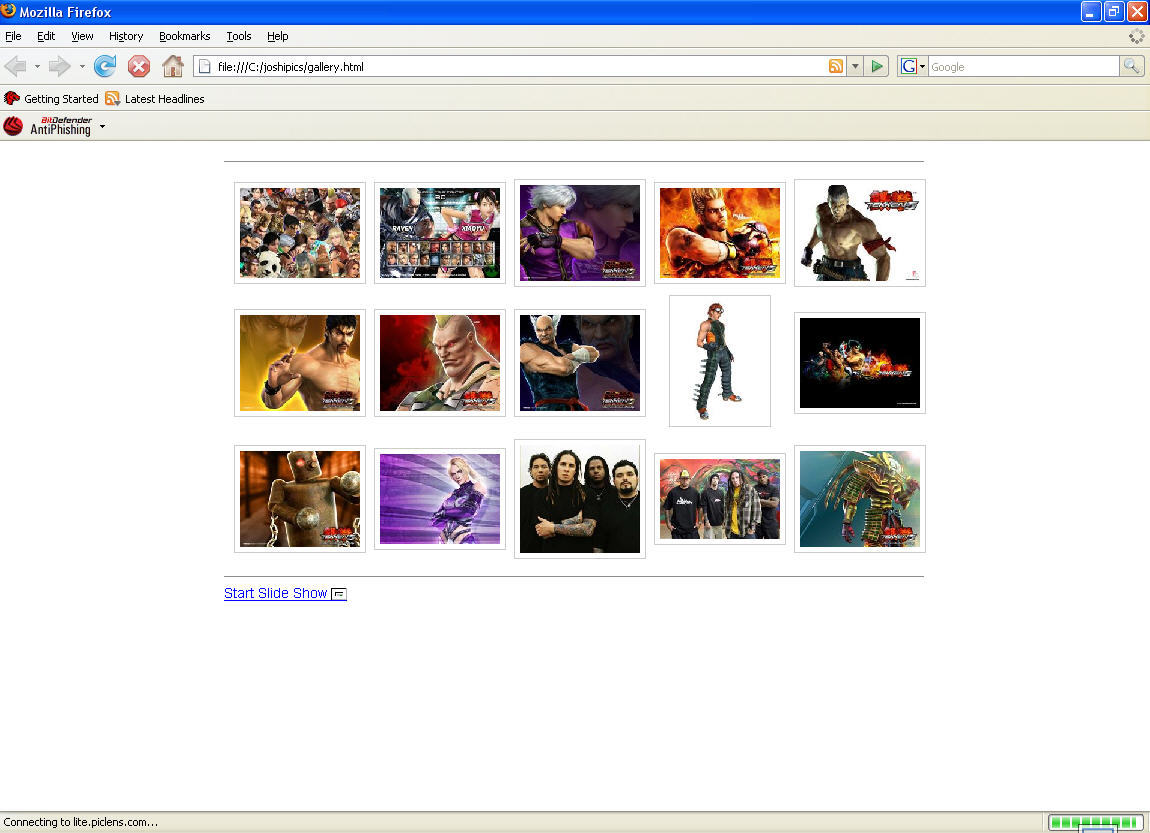Image resolution: width=1150 pixels, height=833 pixels.
Task: Focus the Google search field
Action: (1023, 67)
